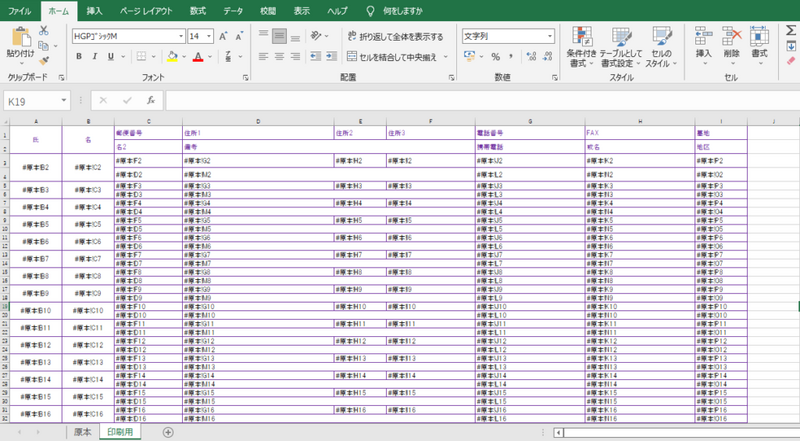
Task: Select the 印刷用 sheet tab
Action: (x=120, y=432)
